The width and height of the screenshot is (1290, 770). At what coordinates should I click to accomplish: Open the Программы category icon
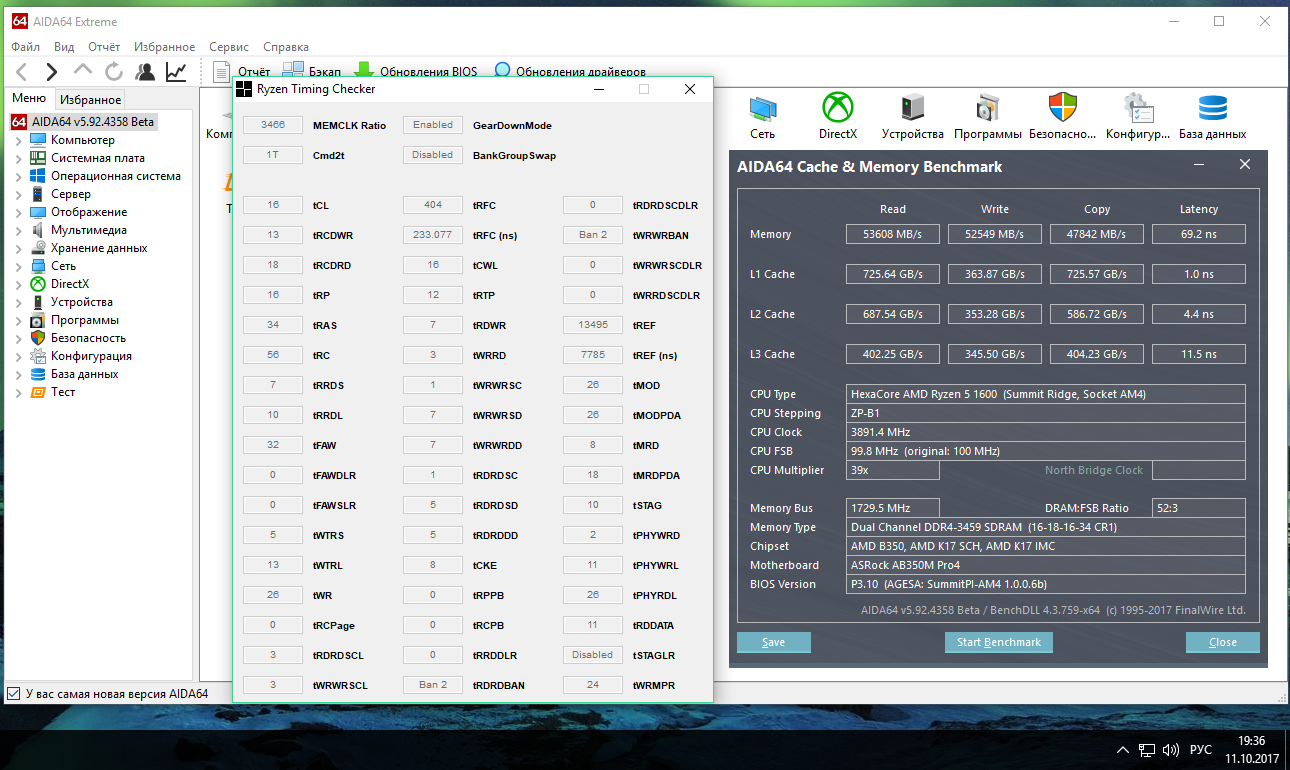[987, 115]
